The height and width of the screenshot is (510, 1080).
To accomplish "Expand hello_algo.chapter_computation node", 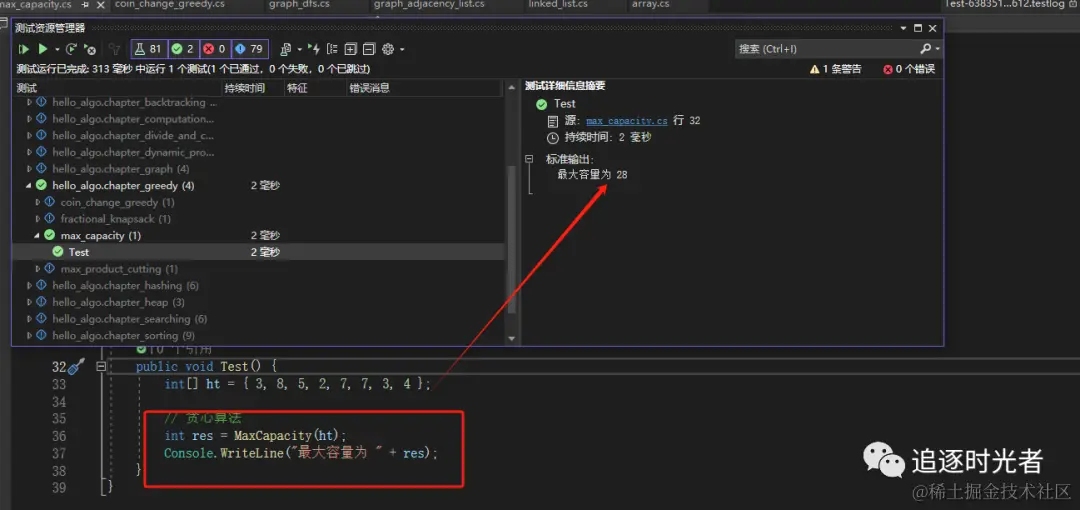I will 29,119.
